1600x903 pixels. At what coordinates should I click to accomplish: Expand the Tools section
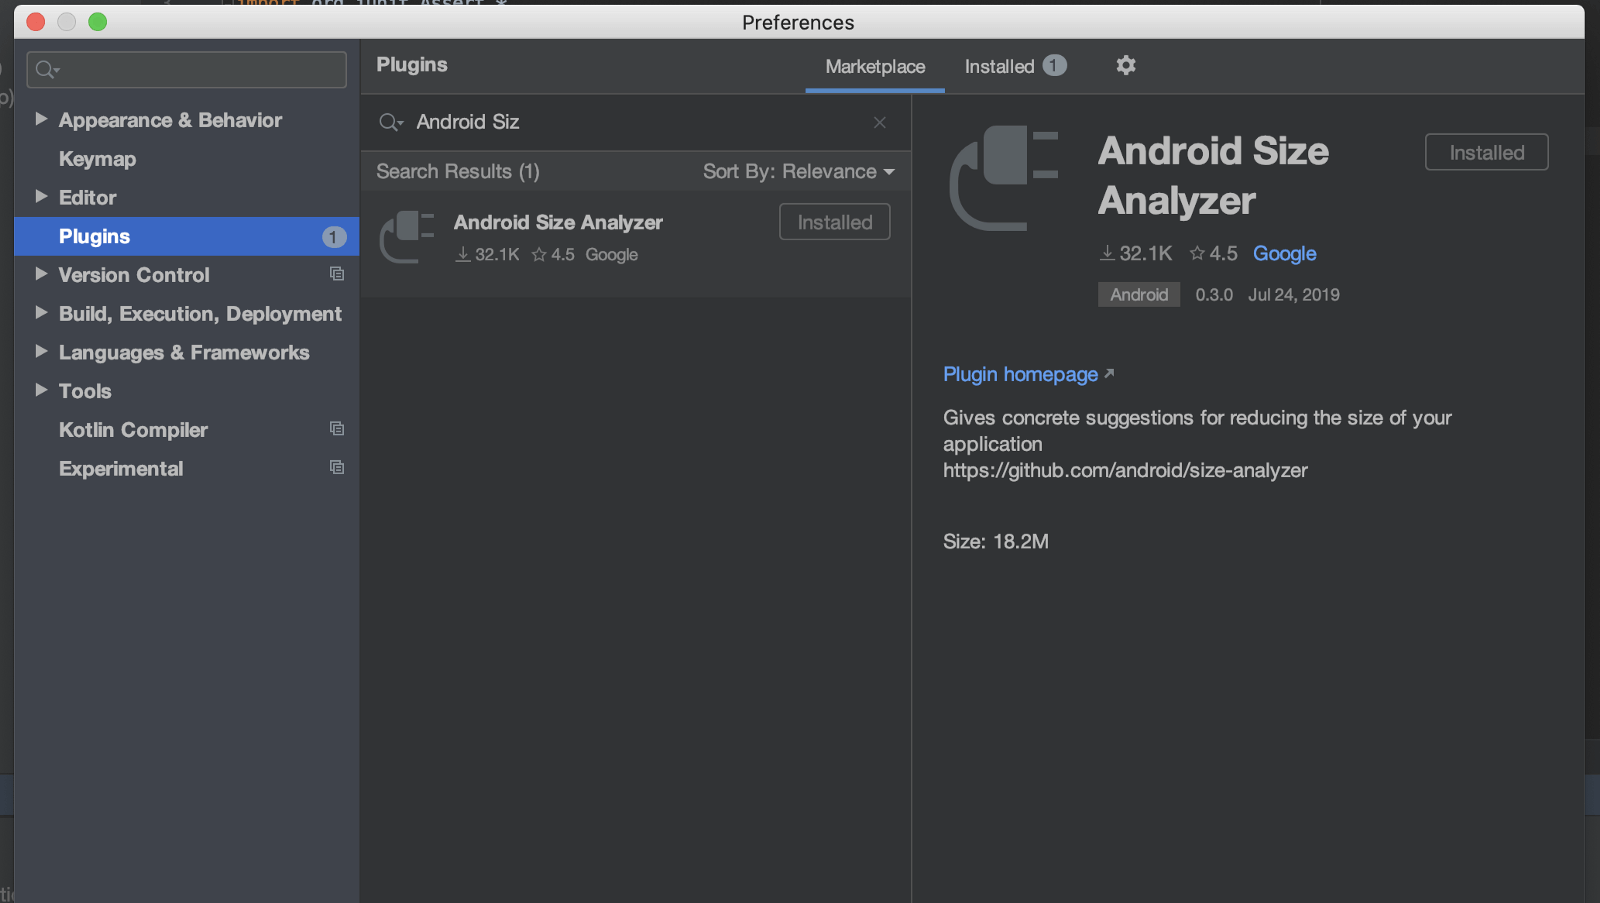pos(41,390)
